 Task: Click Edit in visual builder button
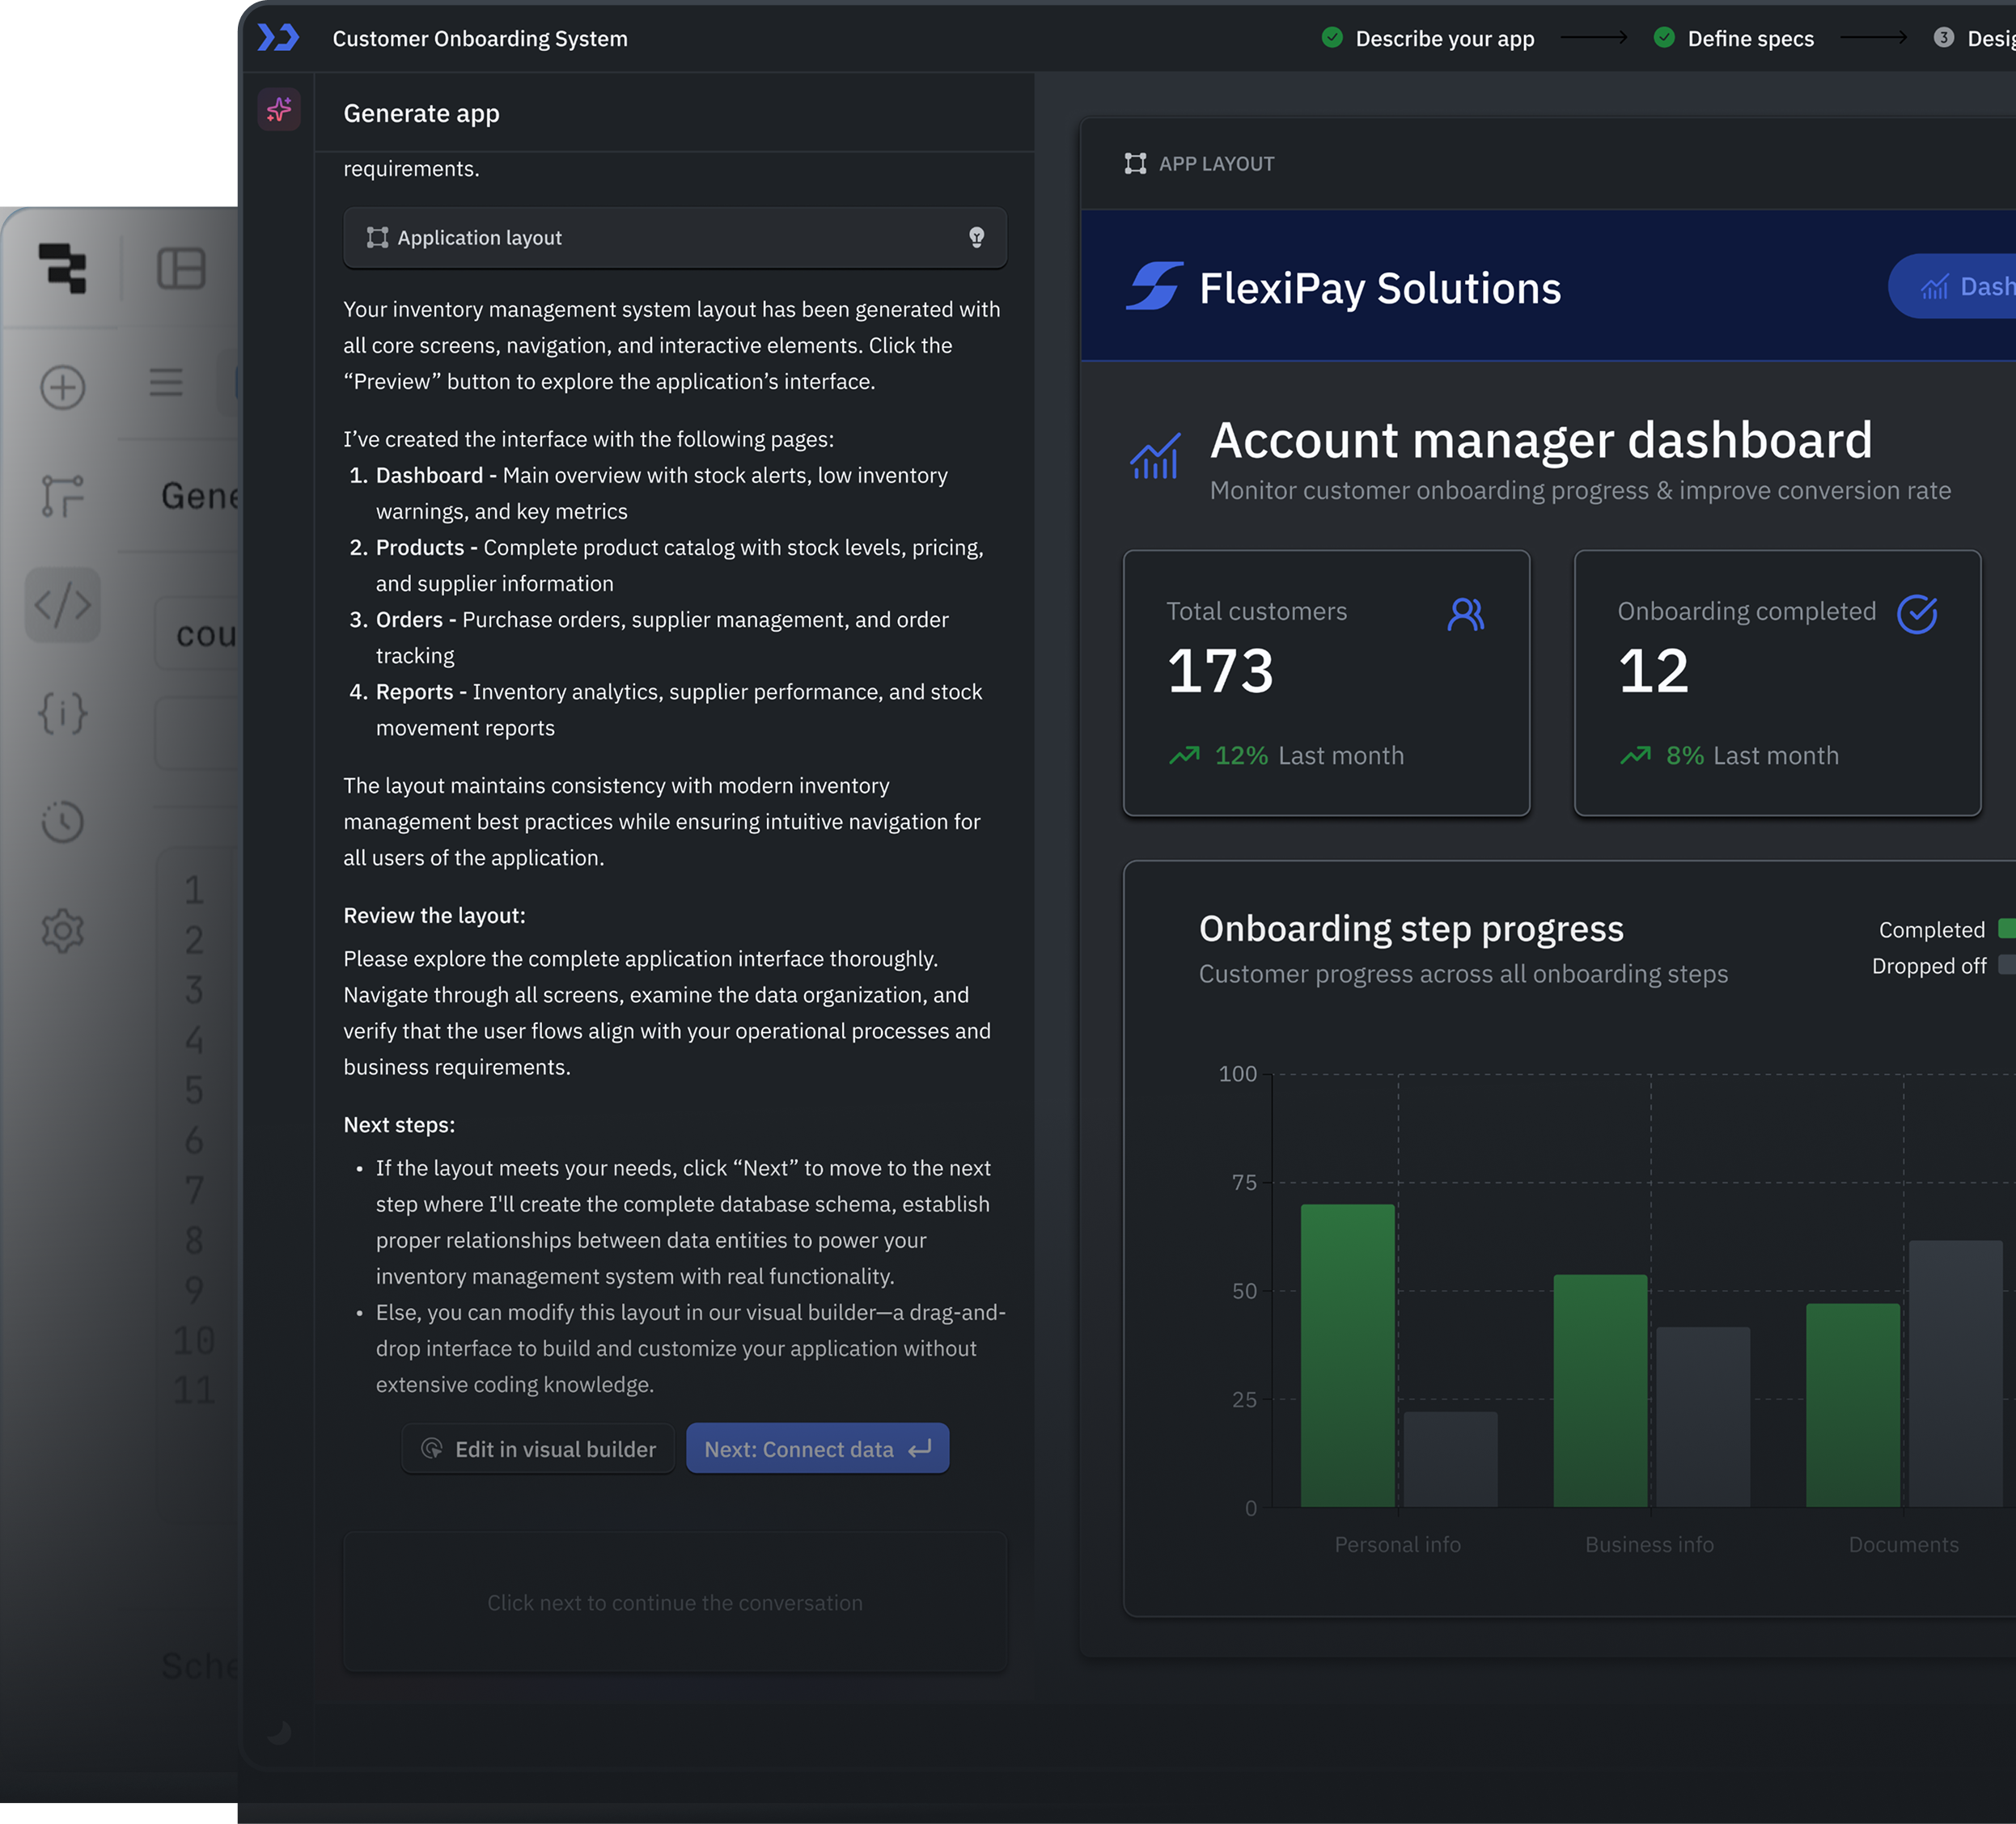[x=538, y=1448]
